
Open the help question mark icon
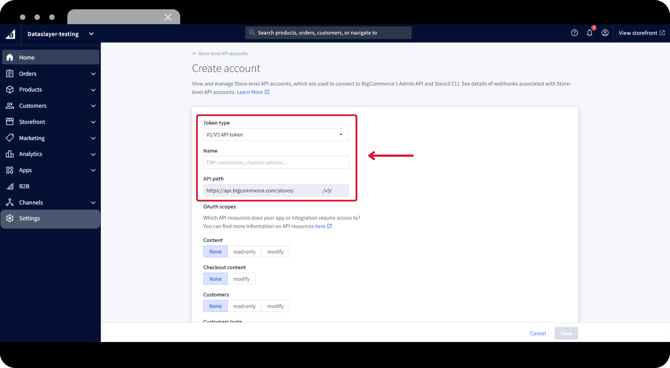point(574,33)
